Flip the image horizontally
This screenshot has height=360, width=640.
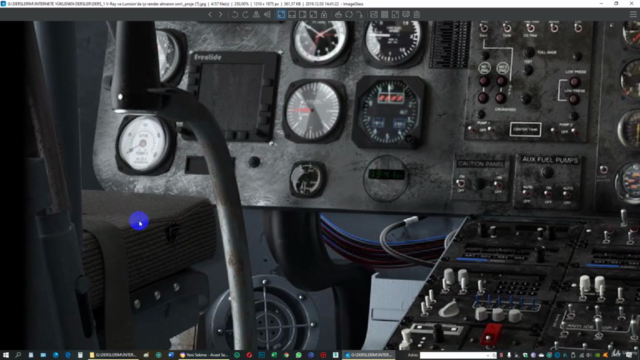[256, 15]
